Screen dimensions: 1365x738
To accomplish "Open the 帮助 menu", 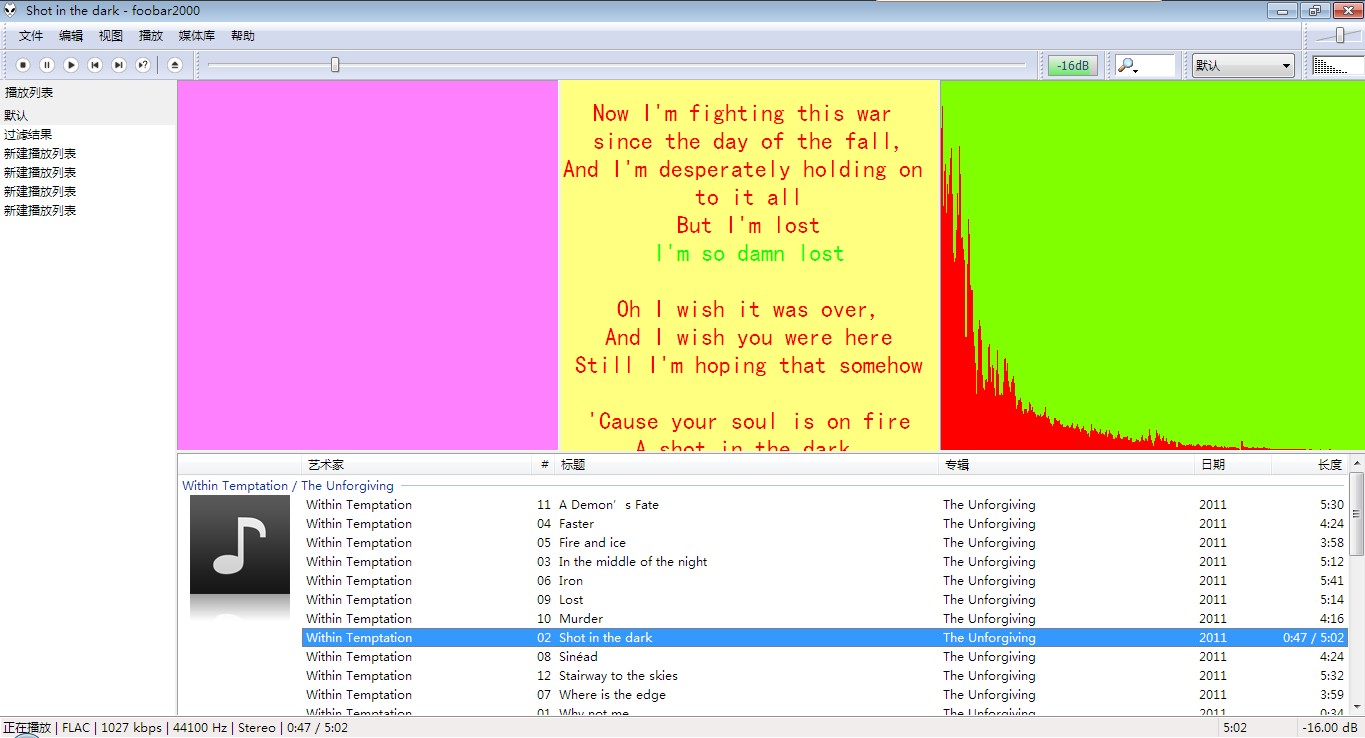I will point(243,36).
